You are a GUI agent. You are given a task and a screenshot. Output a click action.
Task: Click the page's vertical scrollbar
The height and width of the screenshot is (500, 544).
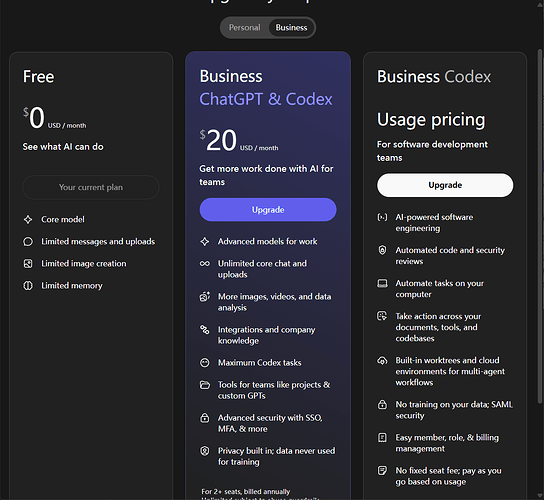click(539, 227)
